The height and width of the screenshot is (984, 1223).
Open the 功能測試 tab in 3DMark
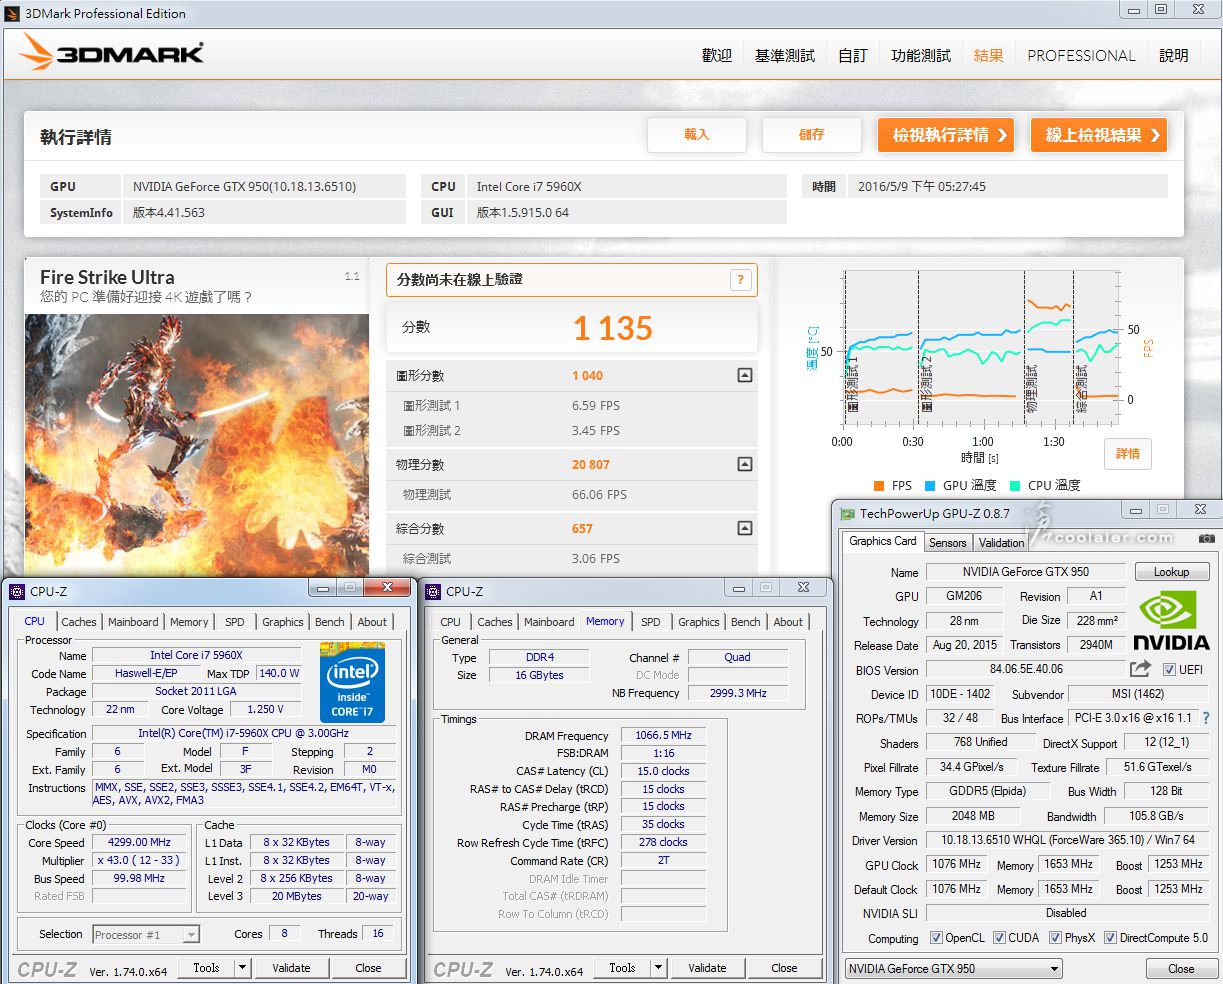(x=921, y=56)
